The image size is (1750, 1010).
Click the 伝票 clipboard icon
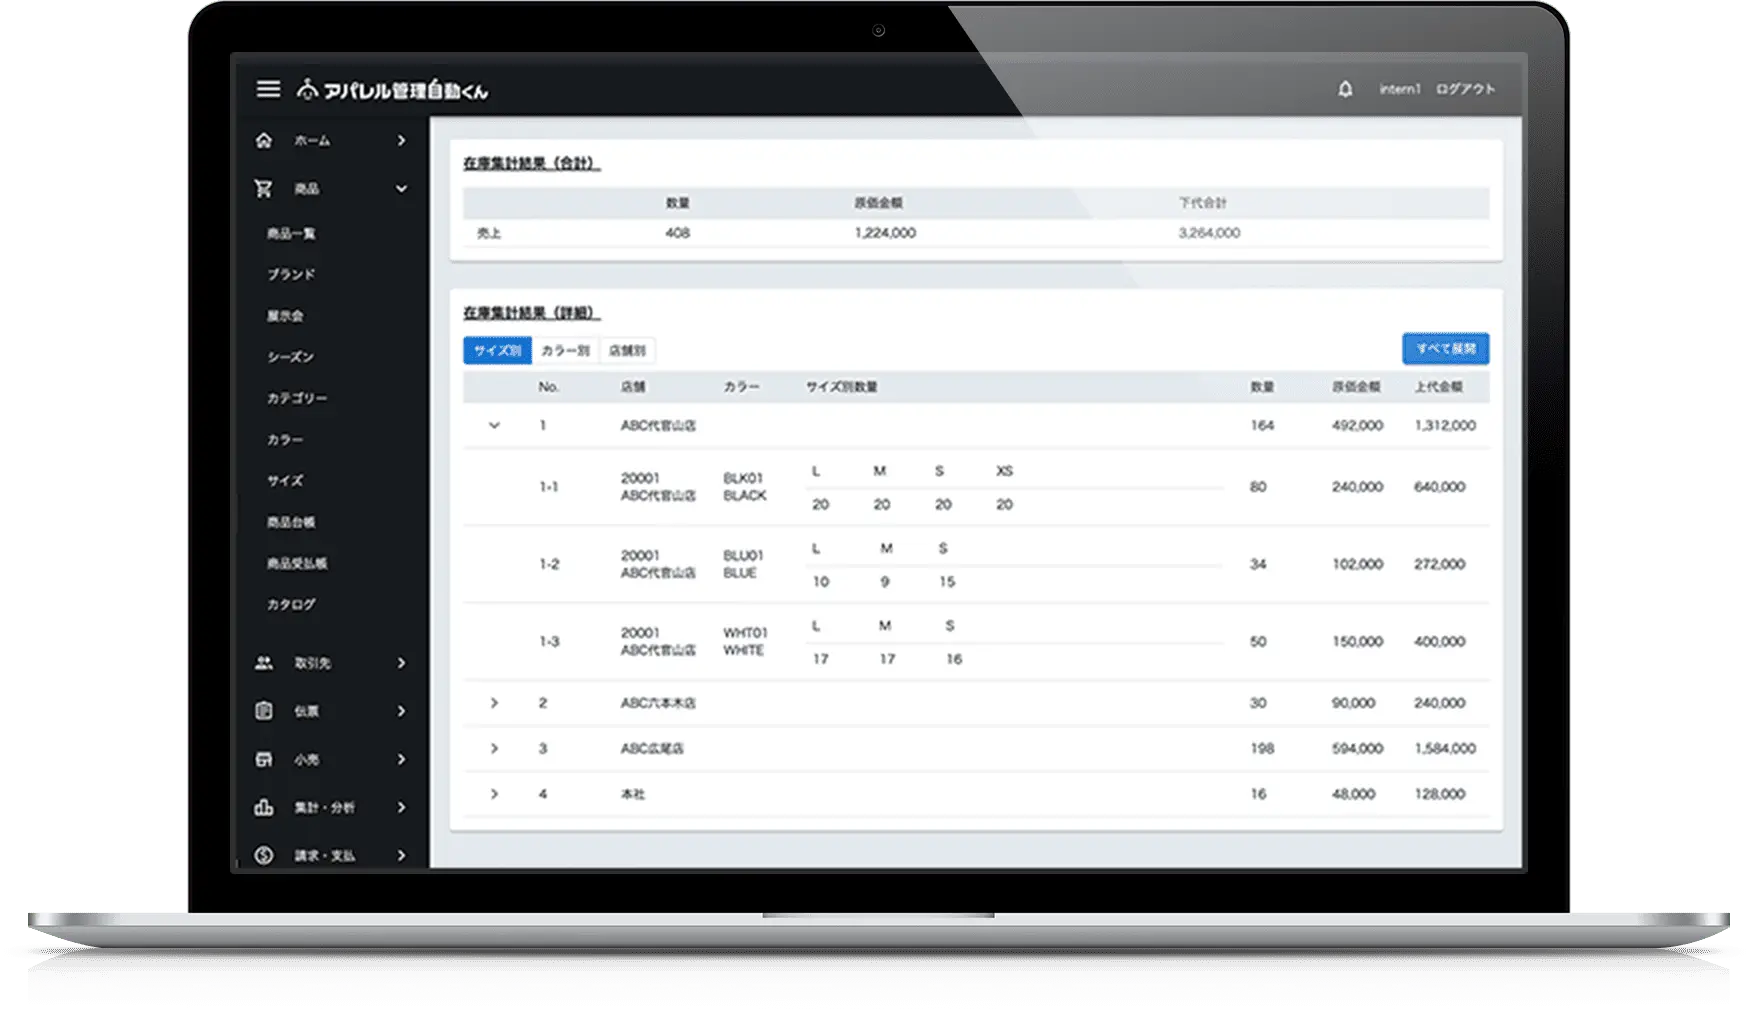pos(264,711)
